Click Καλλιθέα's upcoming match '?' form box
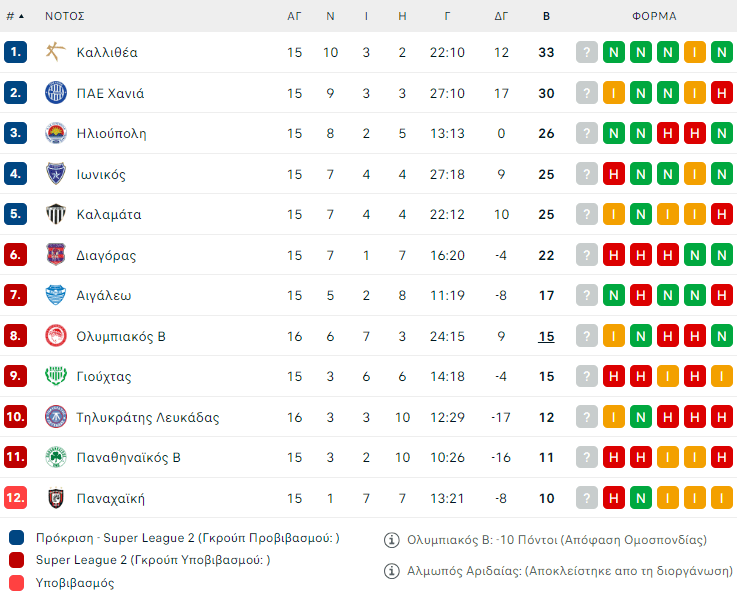Screen dimensions: 737x595 point(587,52)
